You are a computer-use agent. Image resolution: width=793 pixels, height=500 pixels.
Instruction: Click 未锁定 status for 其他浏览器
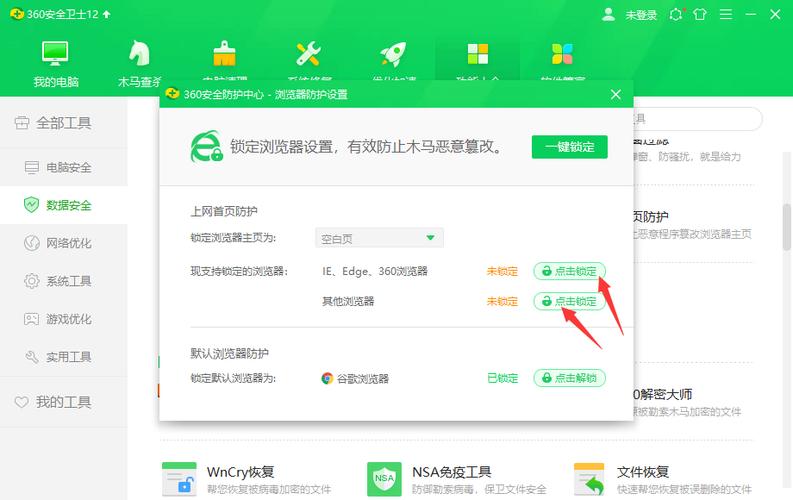(x=502, y=302)
